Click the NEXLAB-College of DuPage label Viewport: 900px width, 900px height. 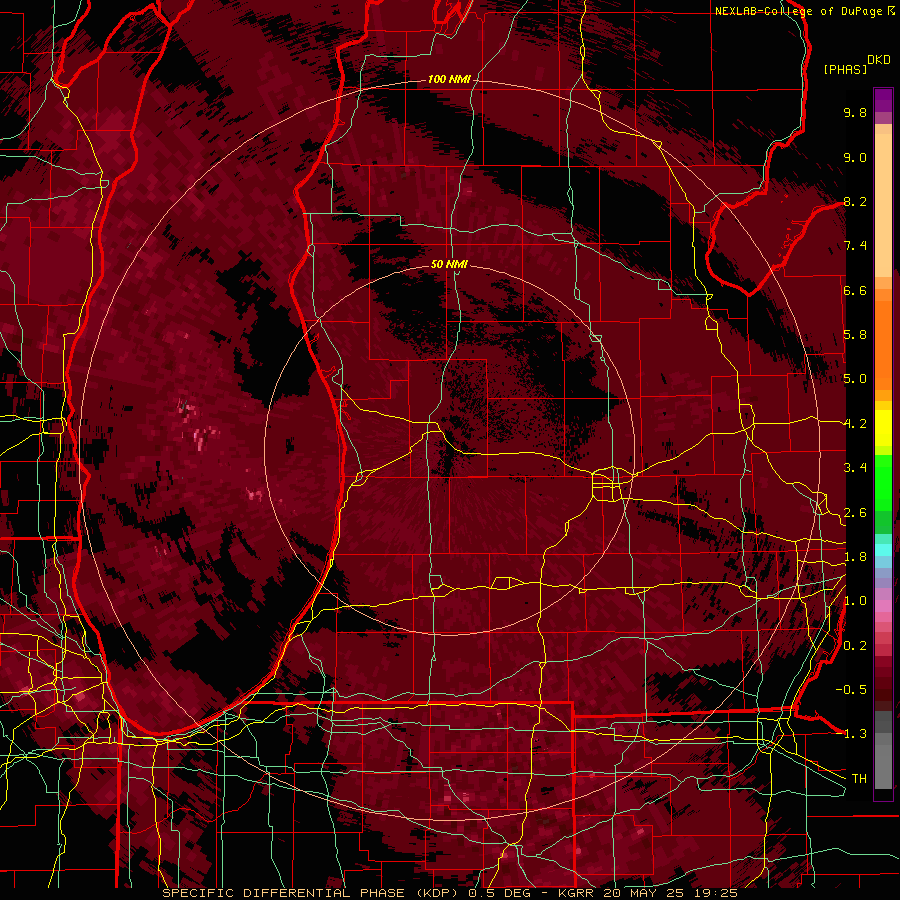click(799, 11)
